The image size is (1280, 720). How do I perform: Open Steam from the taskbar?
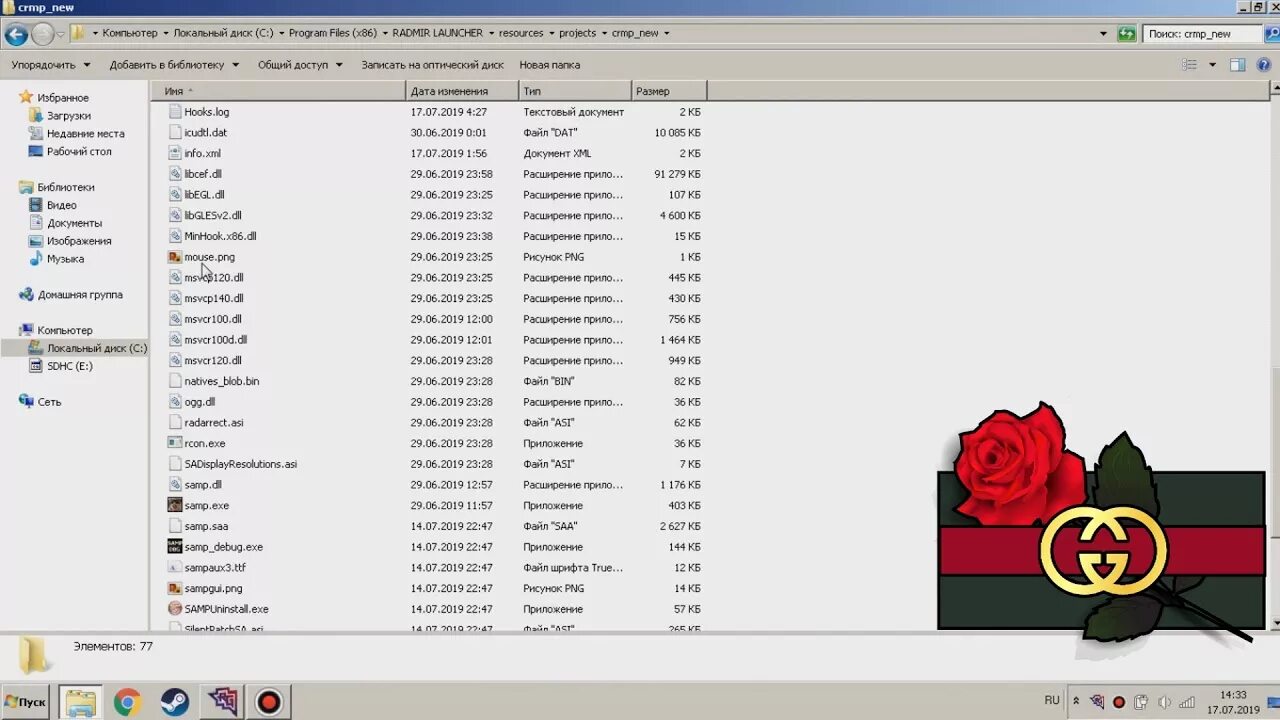pos(173,702)
